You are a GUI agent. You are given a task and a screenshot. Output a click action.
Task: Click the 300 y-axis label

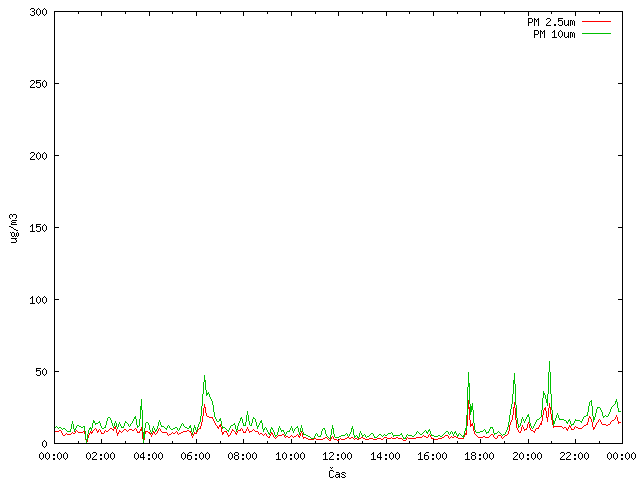click(38, 12)
